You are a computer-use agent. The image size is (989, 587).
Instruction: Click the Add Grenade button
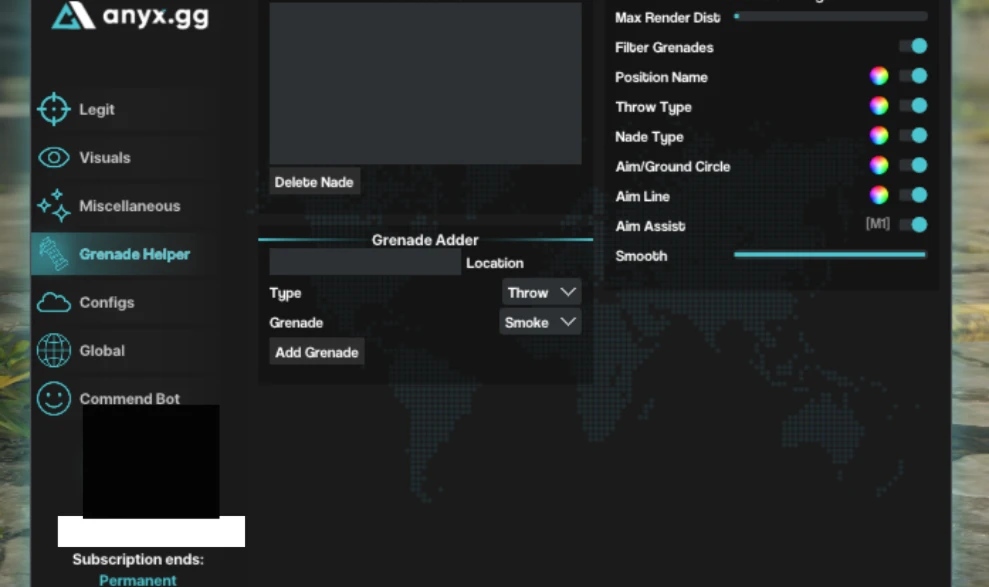click(x=317, y=352)
